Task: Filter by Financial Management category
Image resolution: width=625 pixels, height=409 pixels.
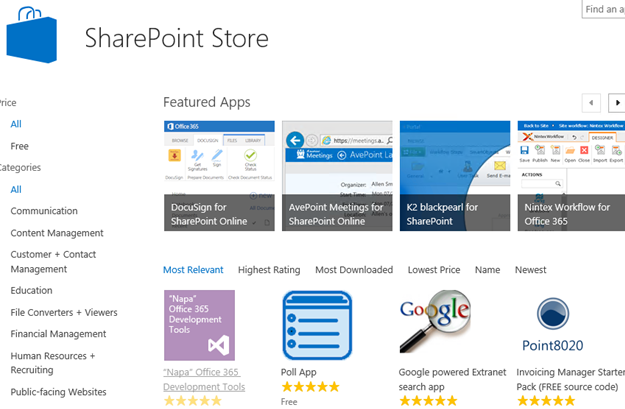Action: tap(58, 334)
